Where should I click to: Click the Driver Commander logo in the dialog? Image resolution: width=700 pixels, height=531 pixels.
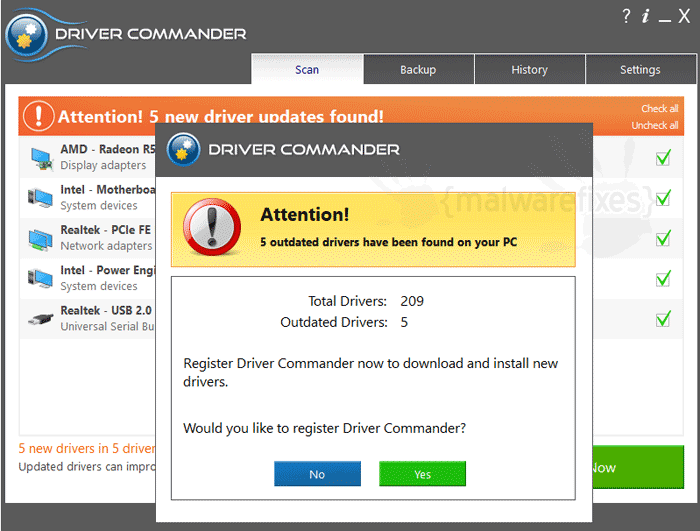(183, 149)
